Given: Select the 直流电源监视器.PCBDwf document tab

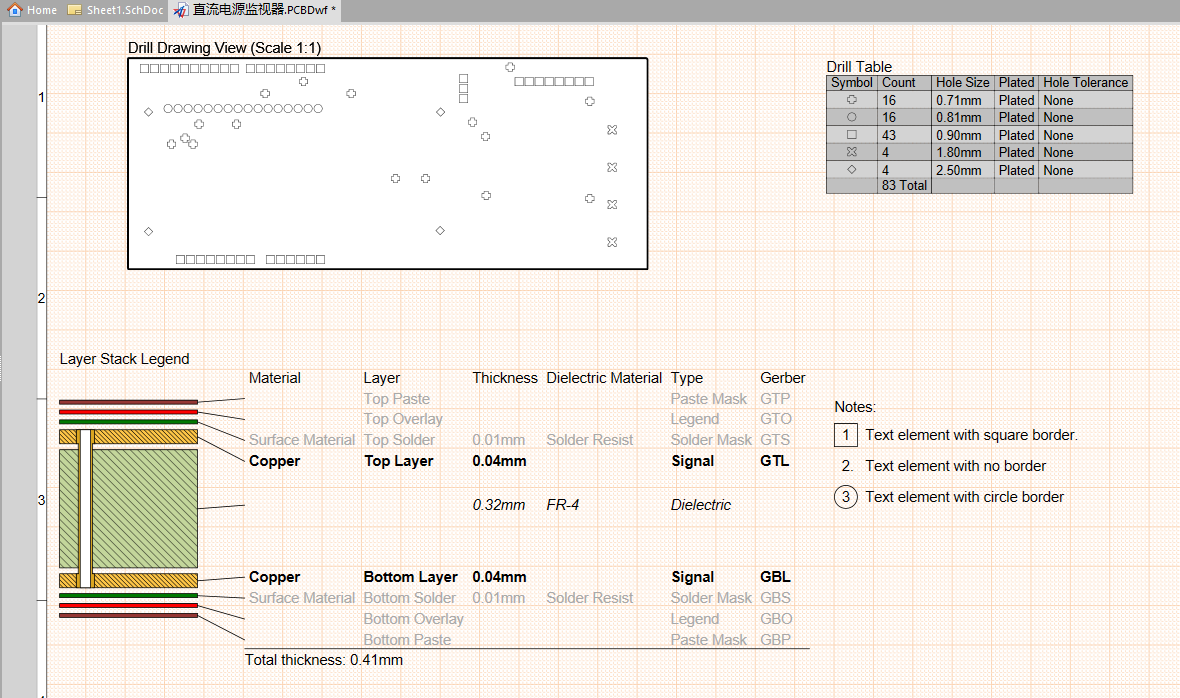Looking at the screenshot, I should (255, 10).
